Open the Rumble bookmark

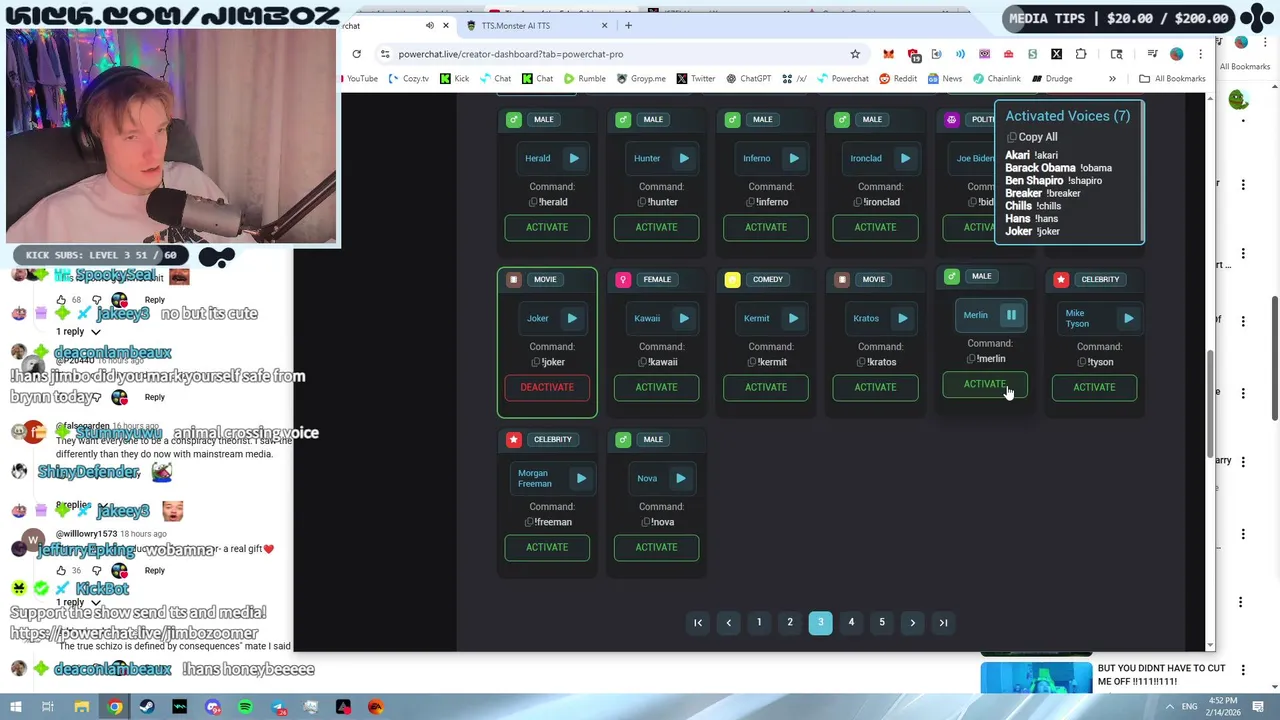click(585, 79)
